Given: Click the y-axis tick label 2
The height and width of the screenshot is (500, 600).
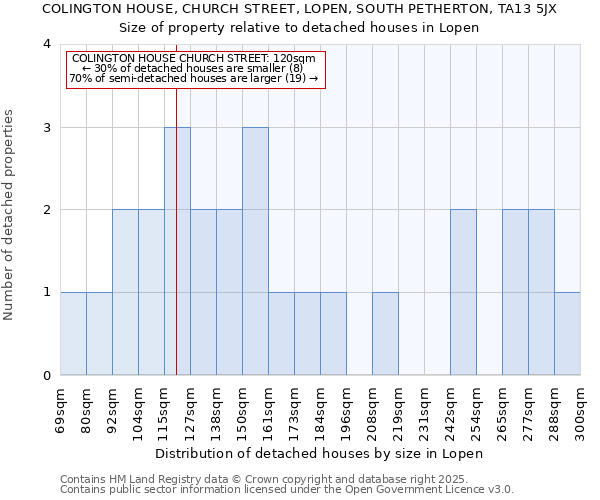Looking at the screenshot, I should [x=46, y=210].
